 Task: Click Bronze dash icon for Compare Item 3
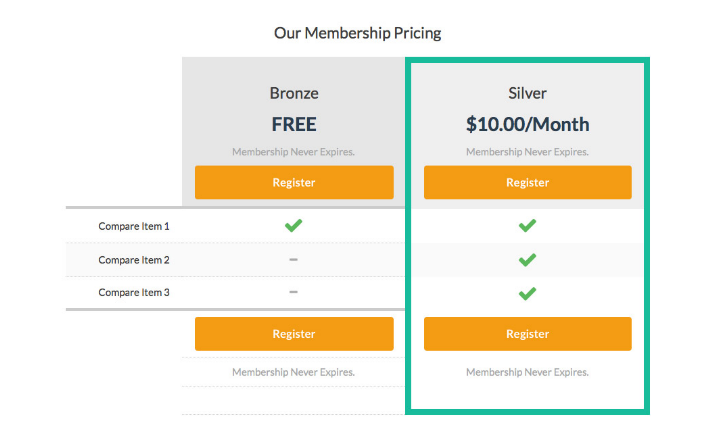tap(293, 292)
